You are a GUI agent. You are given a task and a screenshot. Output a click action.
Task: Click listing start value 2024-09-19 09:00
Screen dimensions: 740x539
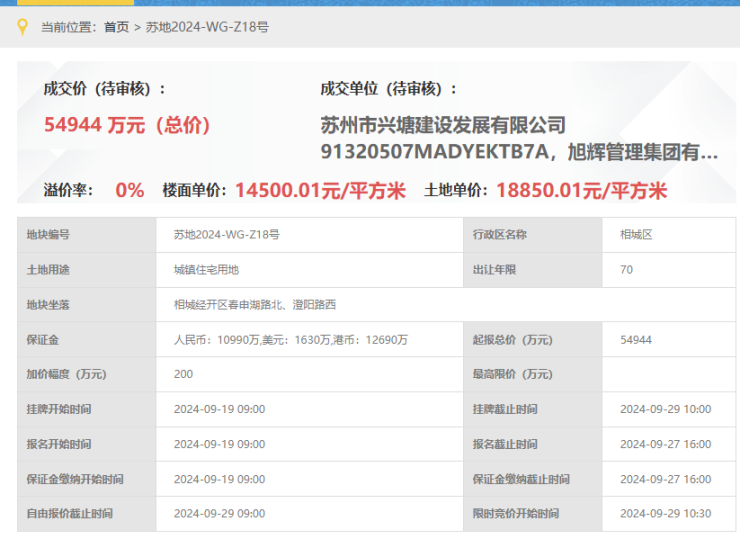pyautogui.click(x=310, y=409)
